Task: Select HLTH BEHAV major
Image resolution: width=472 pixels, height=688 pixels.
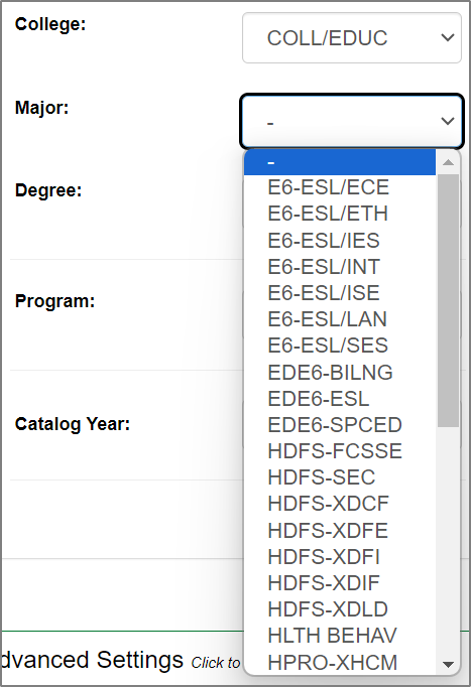Action: [340, 635]
